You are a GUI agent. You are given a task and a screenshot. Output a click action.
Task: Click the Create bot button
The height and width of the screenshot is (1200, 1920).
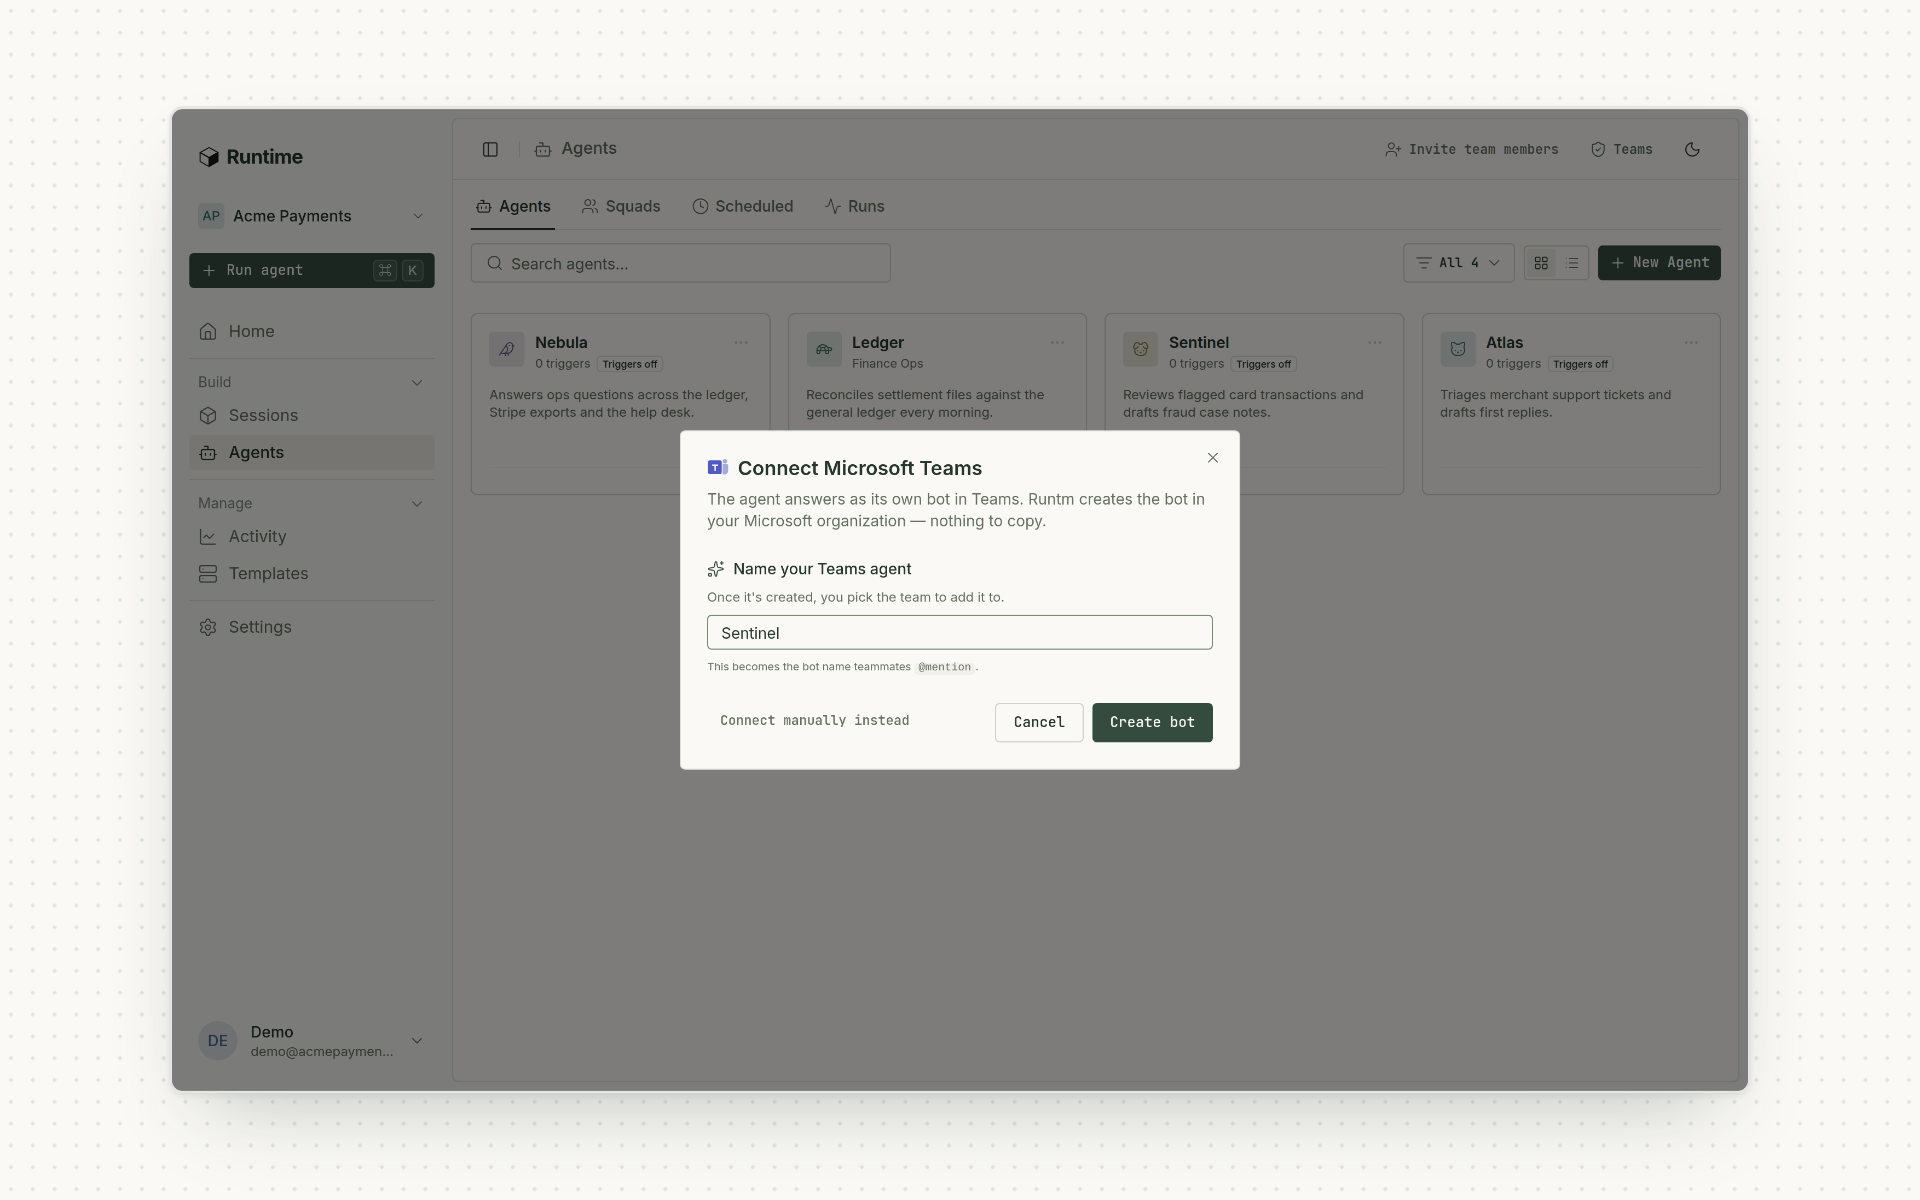coord(1152,722)
